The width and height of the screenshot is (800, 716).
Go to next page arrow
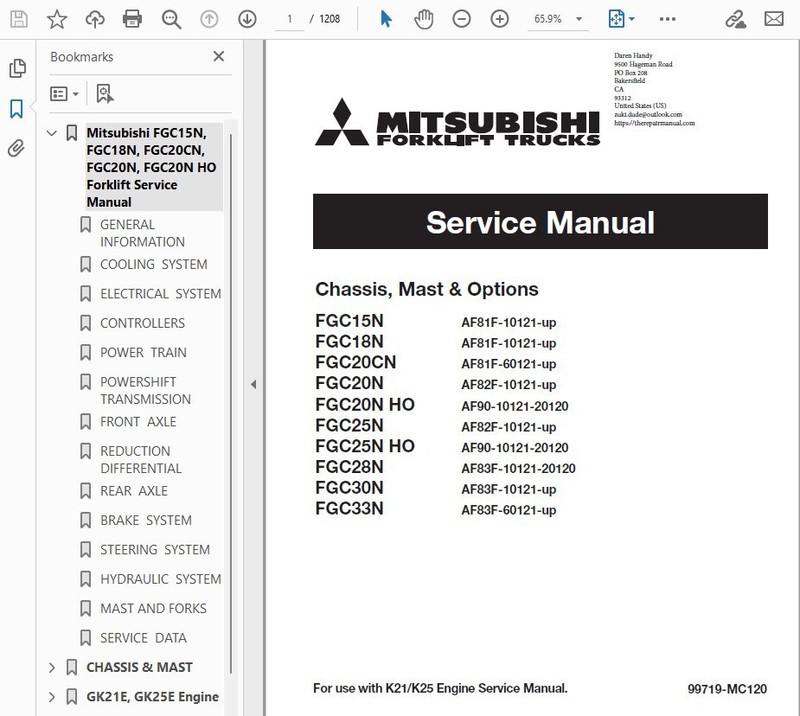coord(247,19)
